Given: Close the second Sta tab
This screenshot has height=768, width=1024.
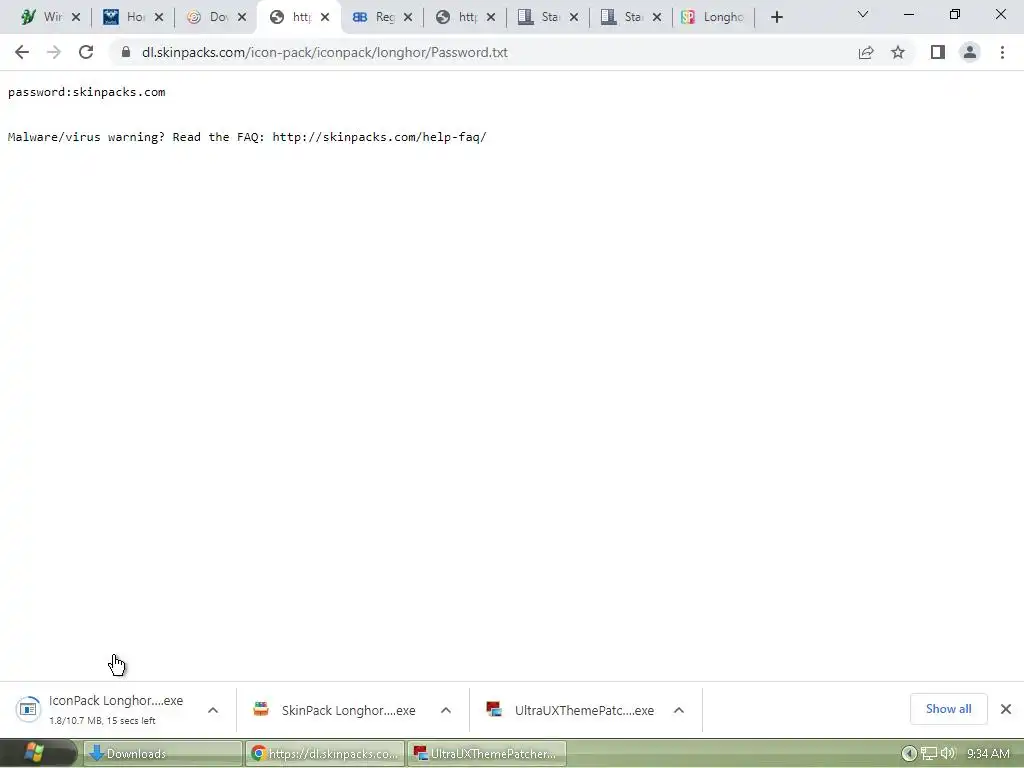Looking at the screenshot, I should [657, 17].
